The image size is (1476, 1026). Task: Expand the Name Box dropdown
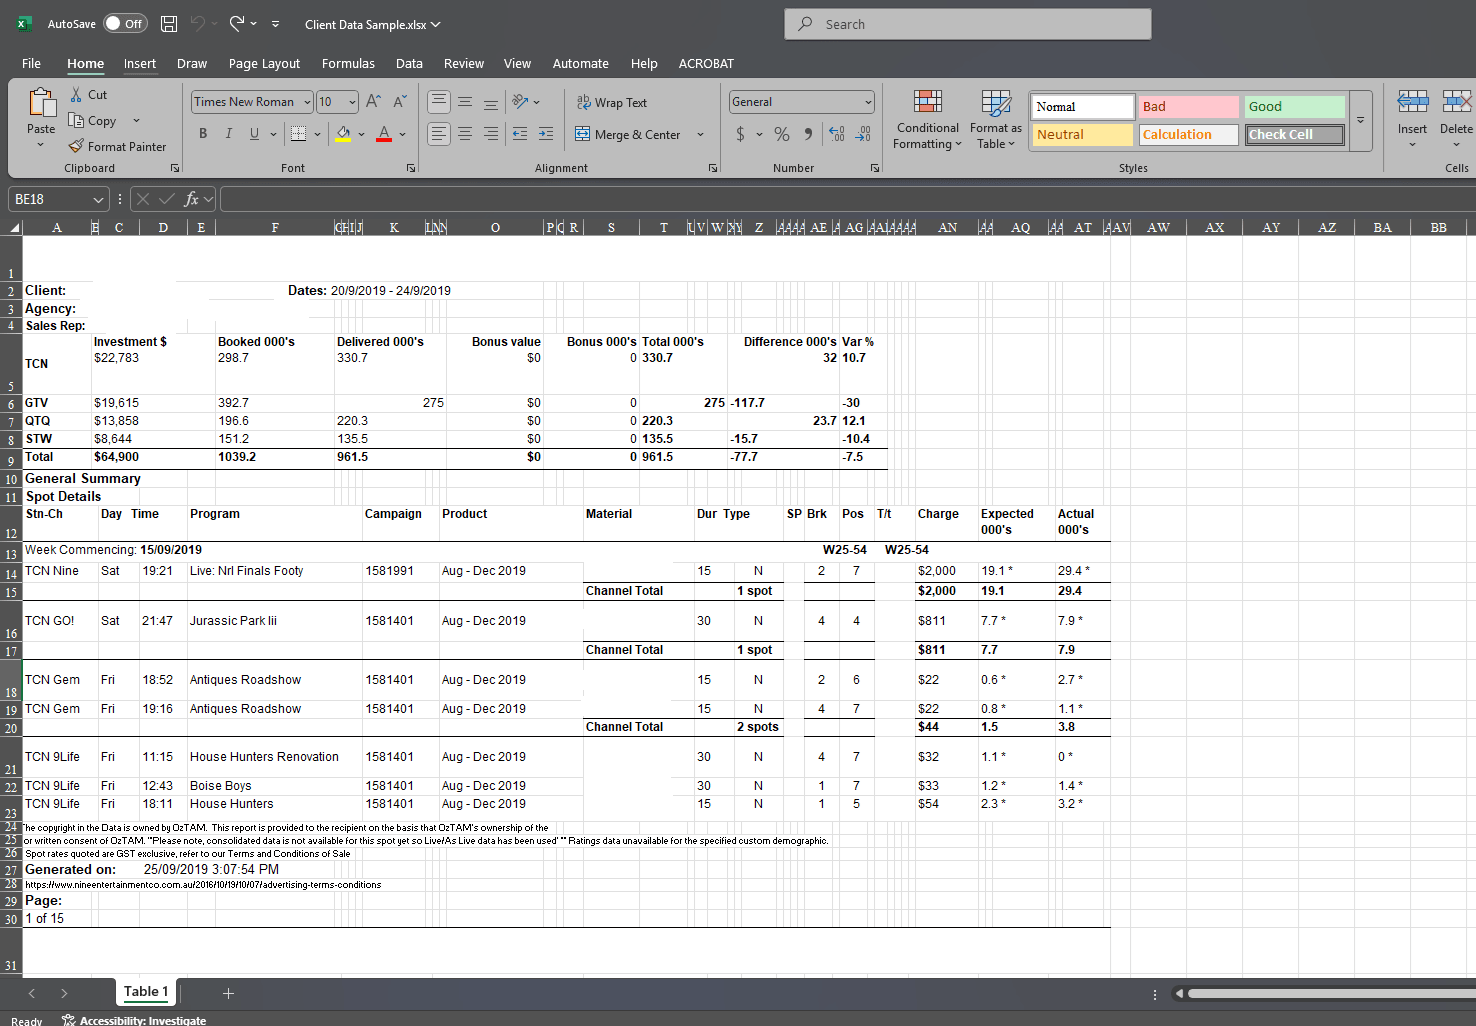[x=98, y=199]
